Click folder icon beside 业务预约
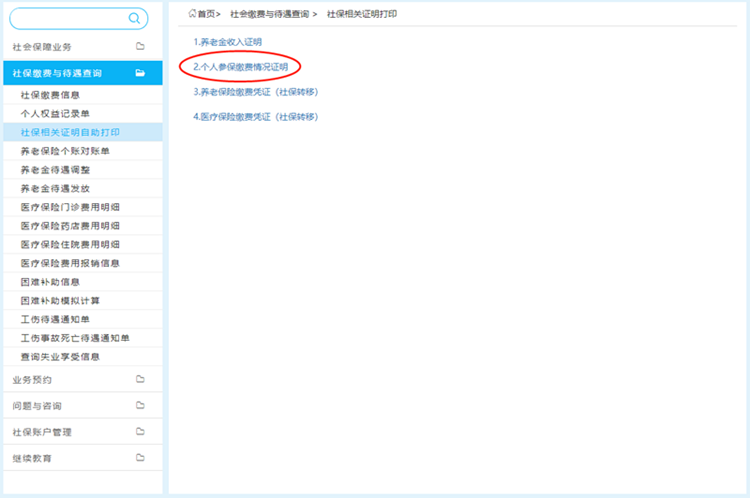750x498 pixels. (140, 379)
